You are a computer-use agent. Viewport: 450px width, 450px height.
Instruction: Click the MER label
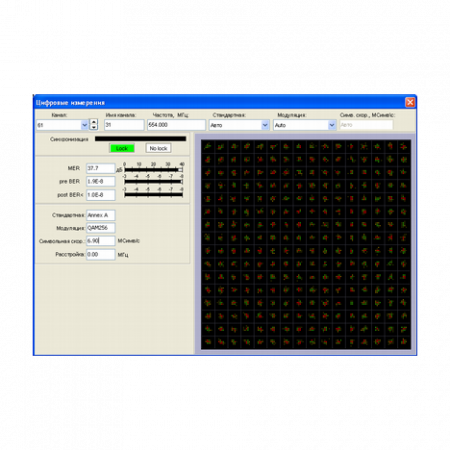click(74, 168)
